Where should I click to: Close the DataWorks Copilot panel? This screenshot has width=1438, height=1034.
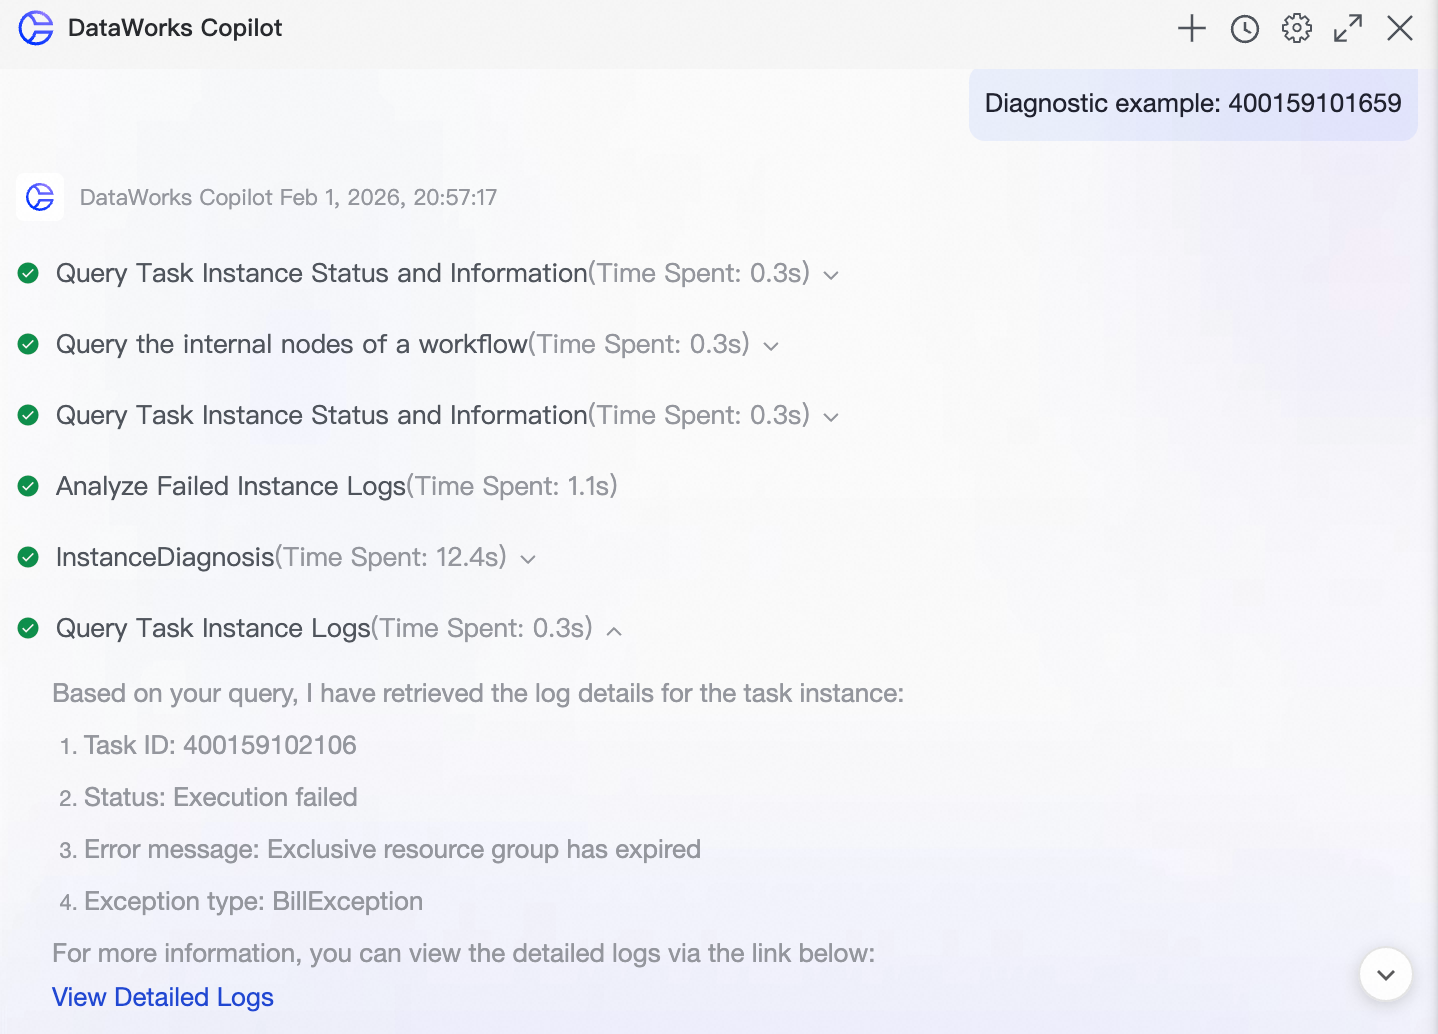pyautogui.click(x=1400, y=28)
